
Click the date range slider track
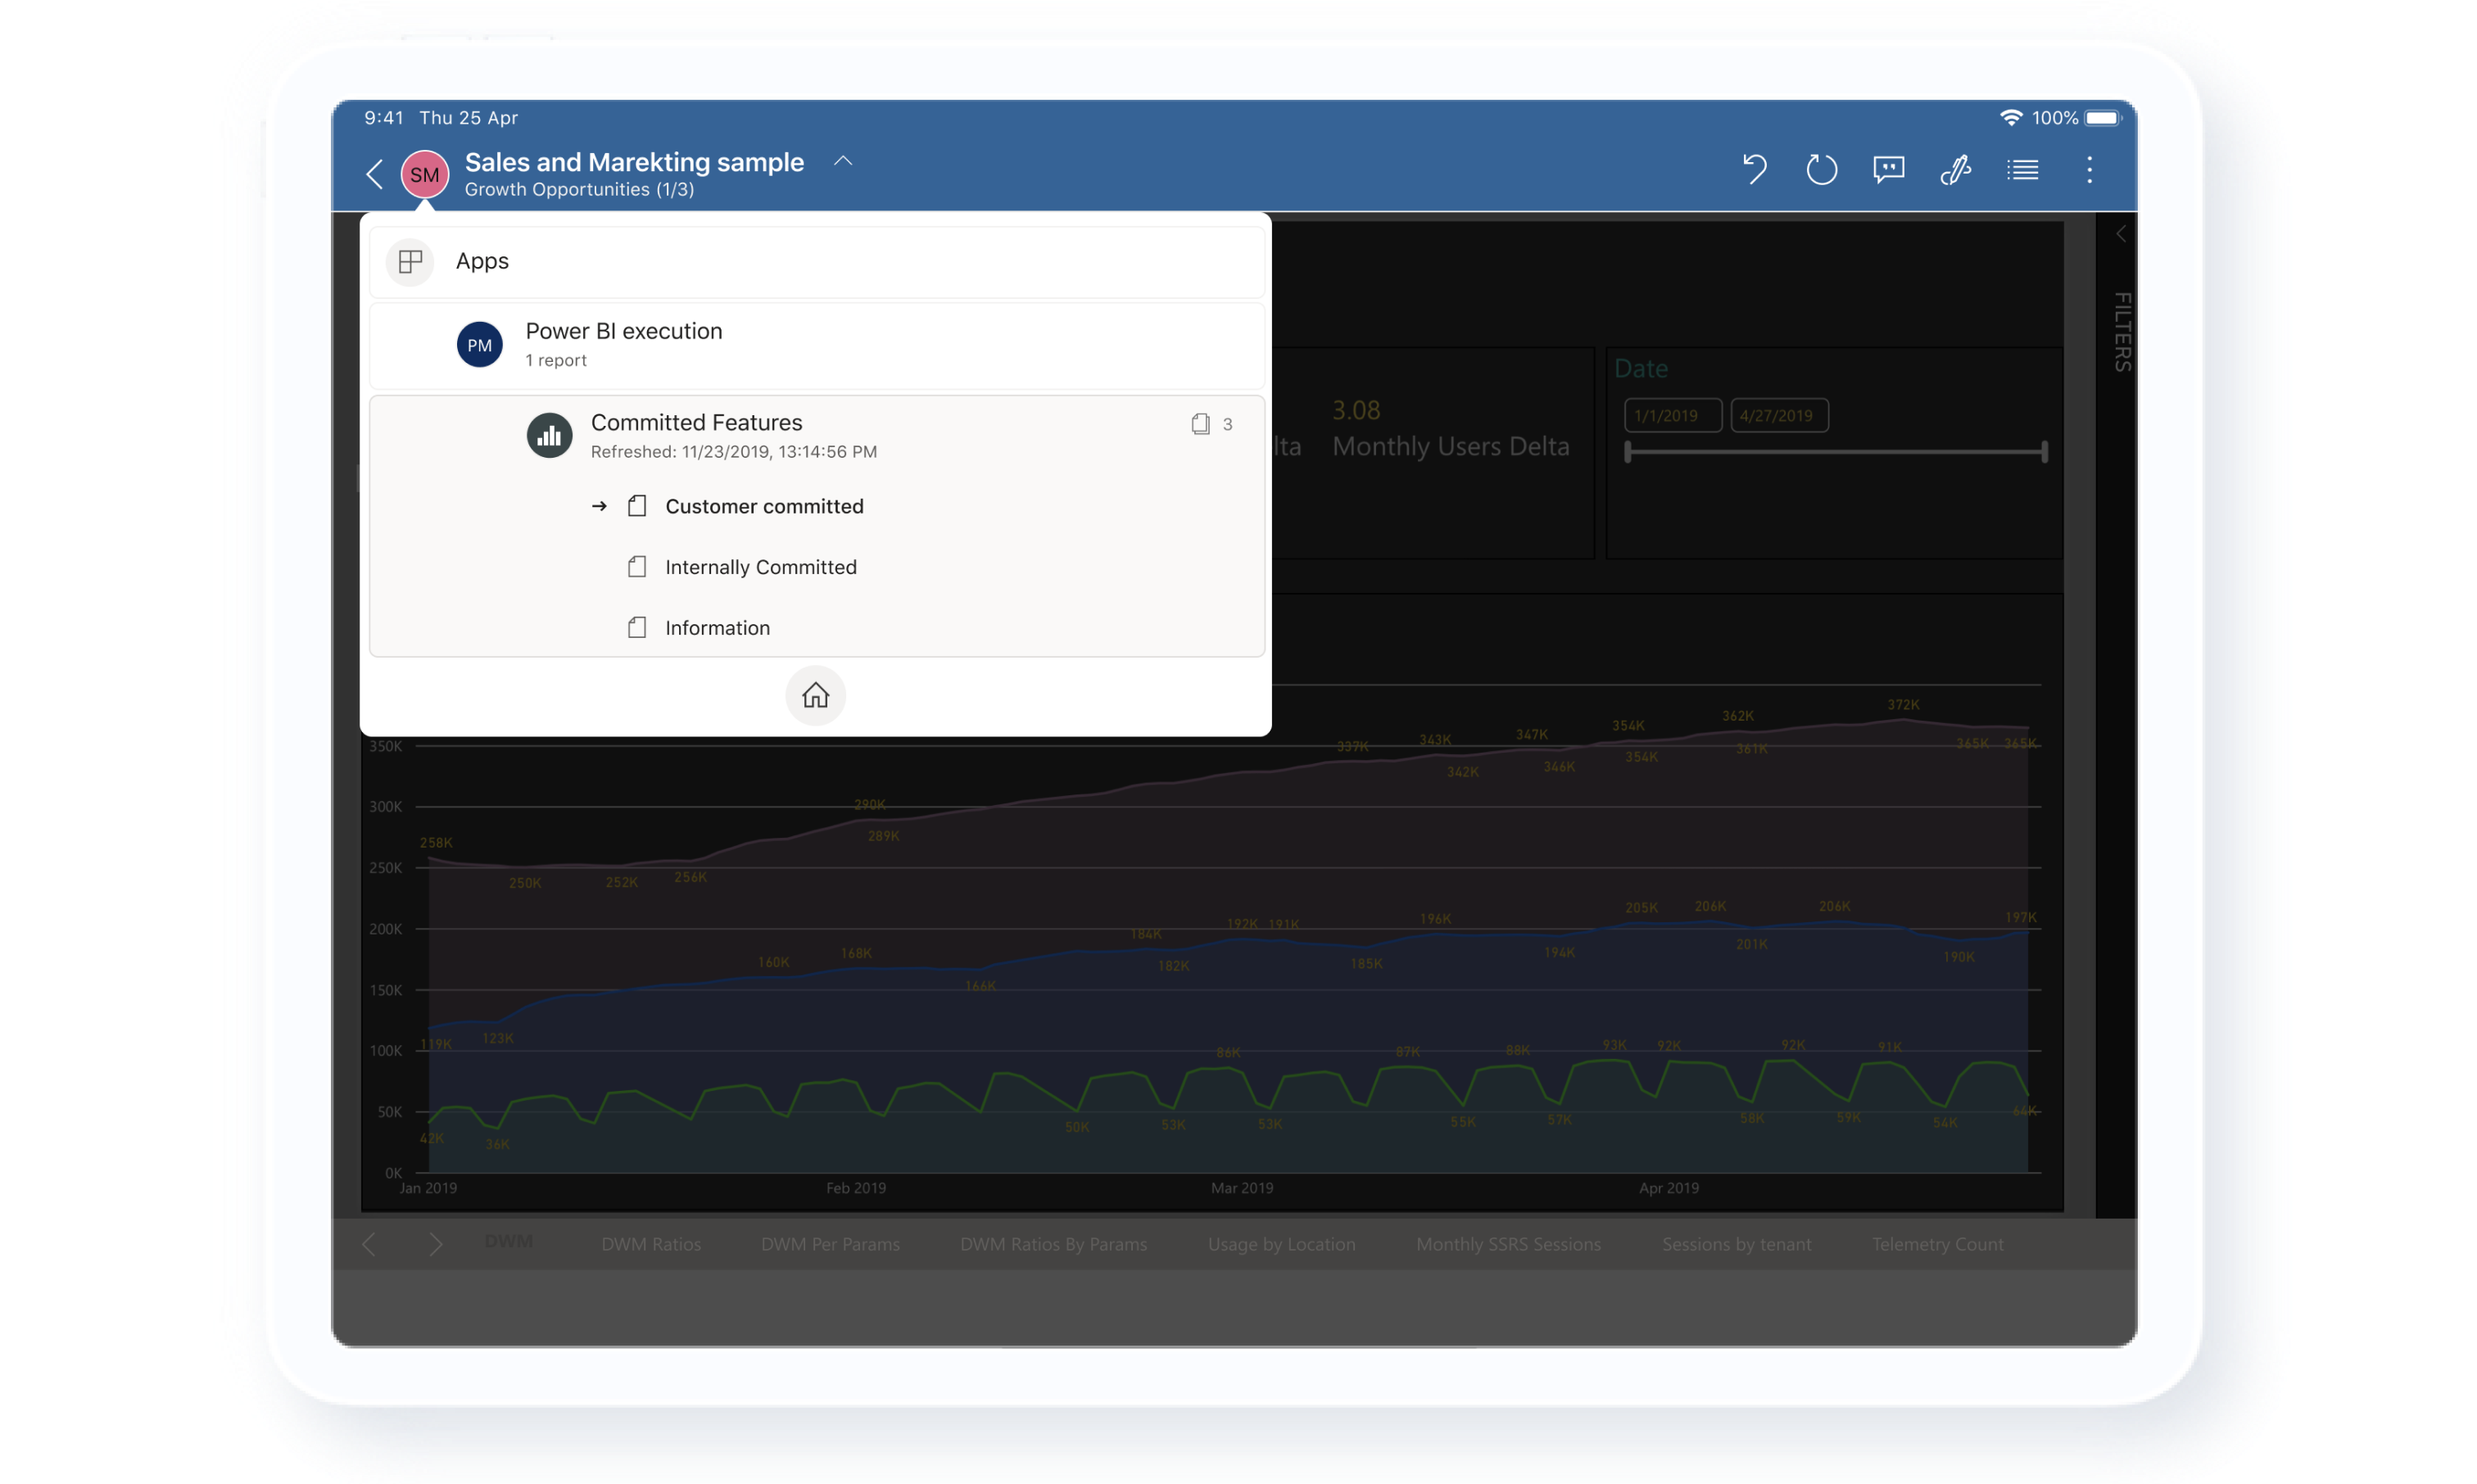coord(1836,451)
